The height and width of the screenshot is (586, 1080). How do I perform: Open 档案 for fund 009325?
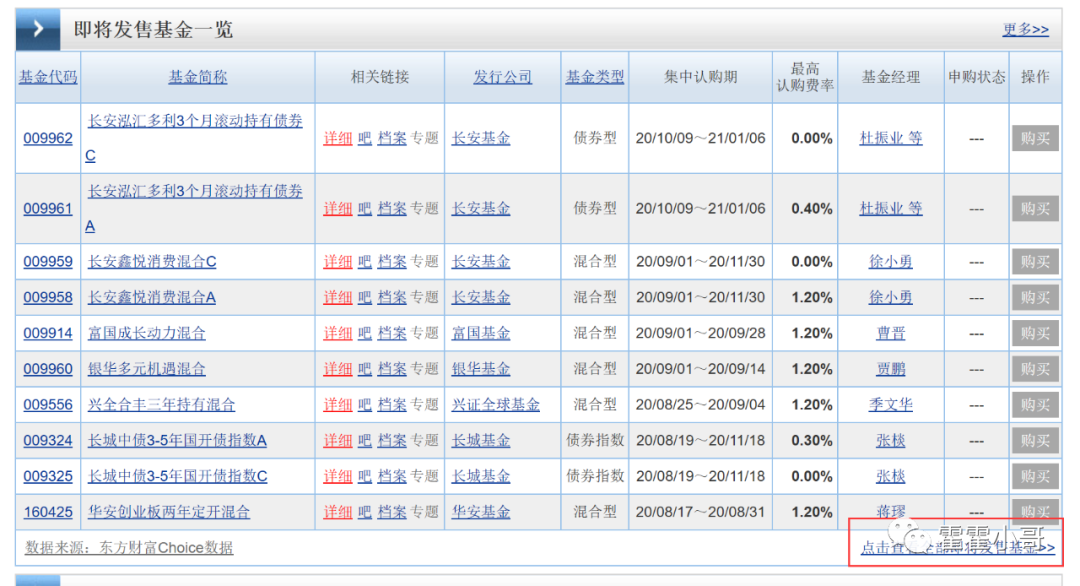tap(392, 477)
